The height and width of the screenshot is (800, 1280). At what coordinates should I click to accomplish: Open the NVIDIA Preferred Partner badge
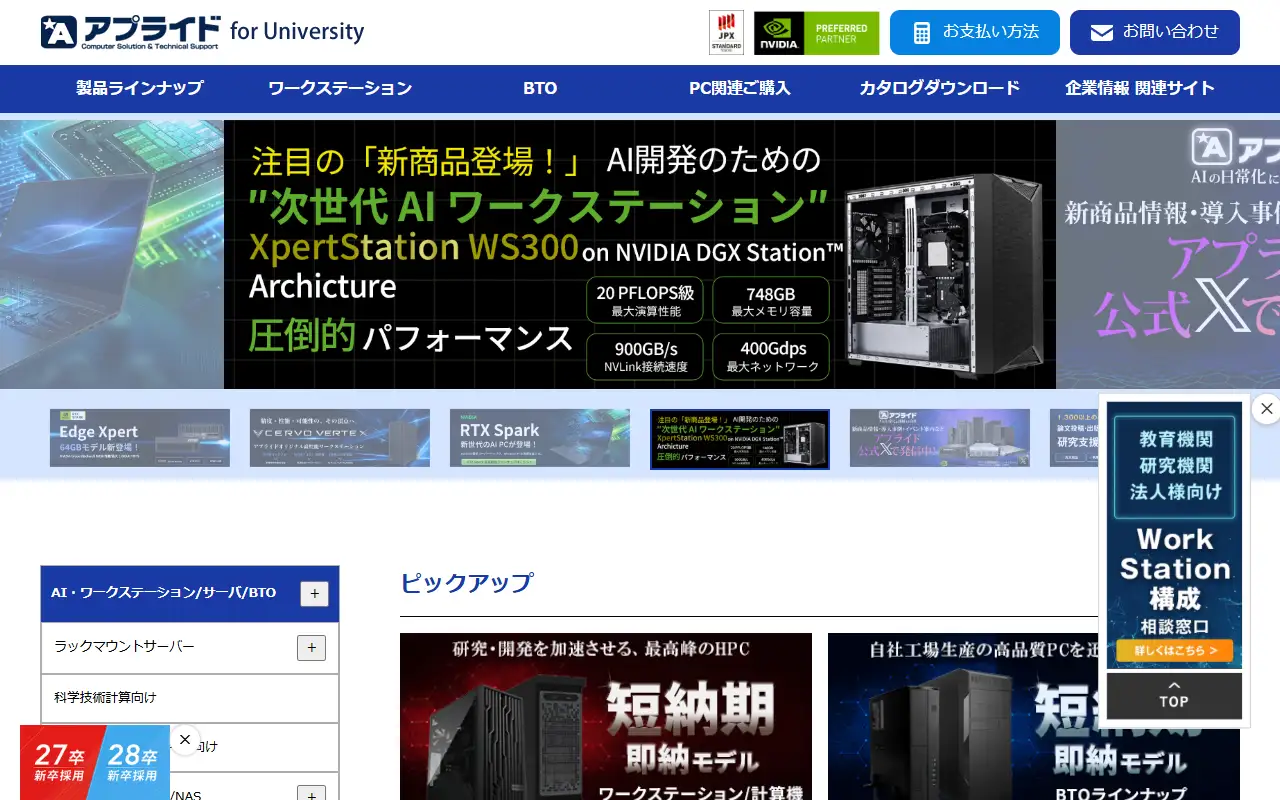(816, 33)
